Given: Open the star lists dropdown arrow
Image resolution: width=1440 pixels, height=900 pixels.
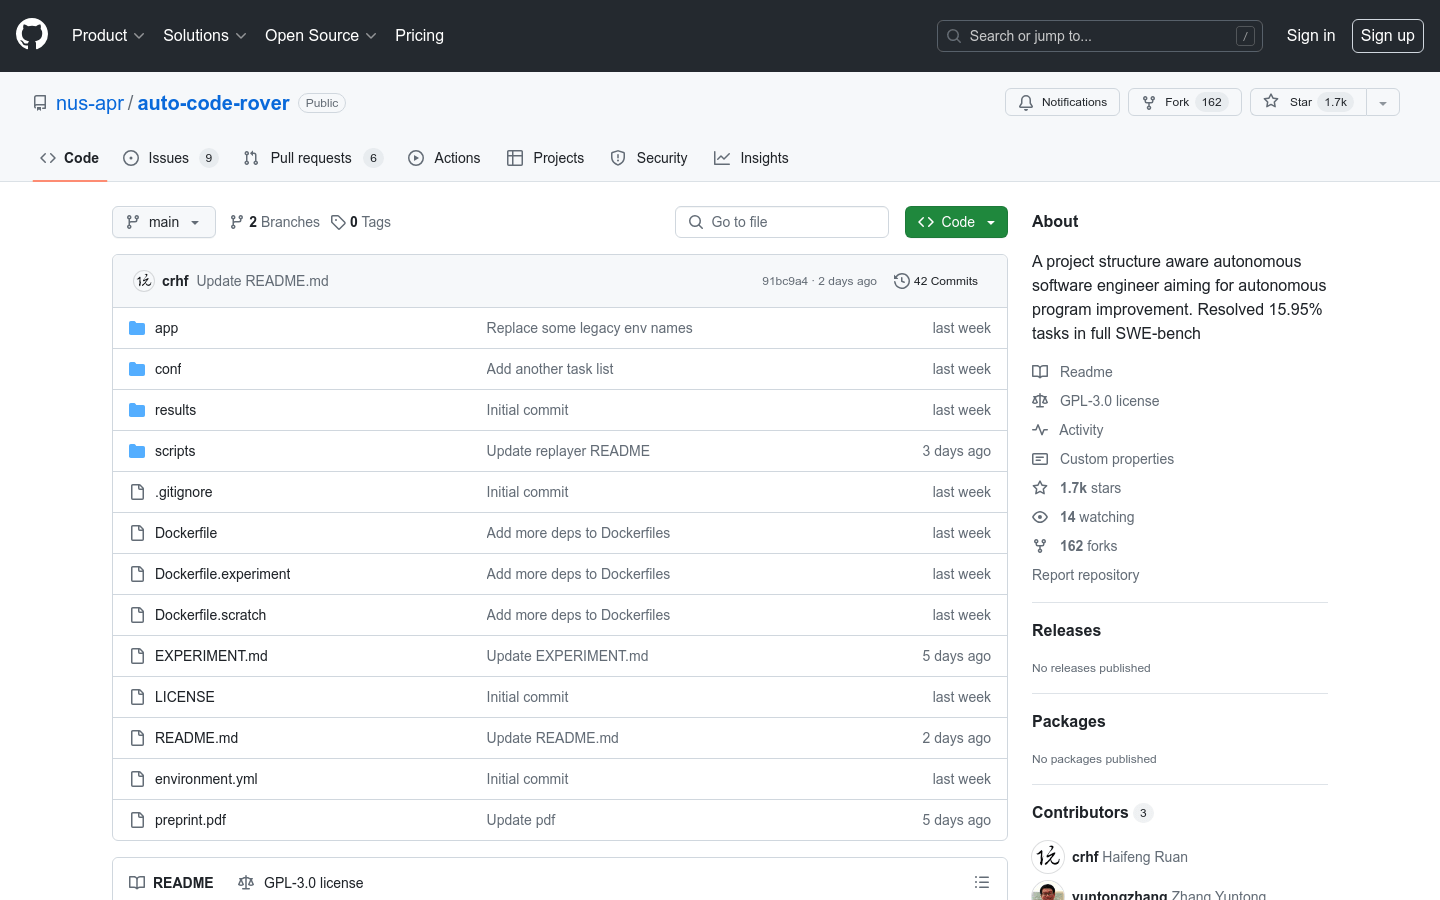Looking at the screenshot, I should (1383, 102).
